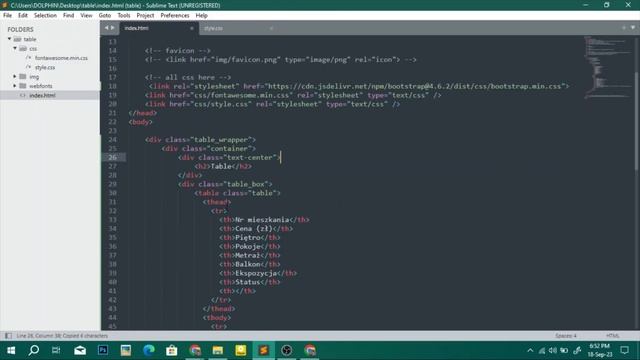Click line number 18 in gutter
Viewport: 640px width, 360px height.
113,86
